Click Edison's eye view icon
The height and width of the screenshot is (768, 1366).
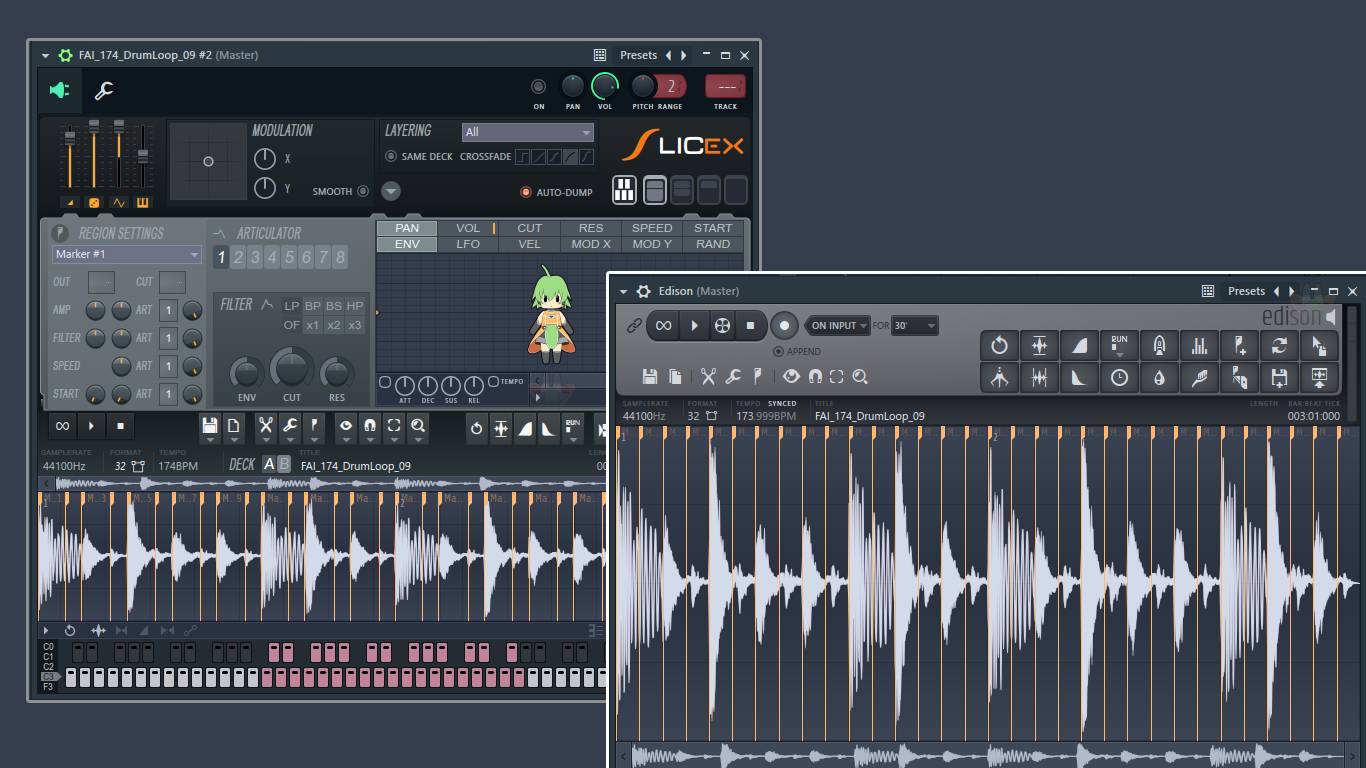tap(791, 376)
